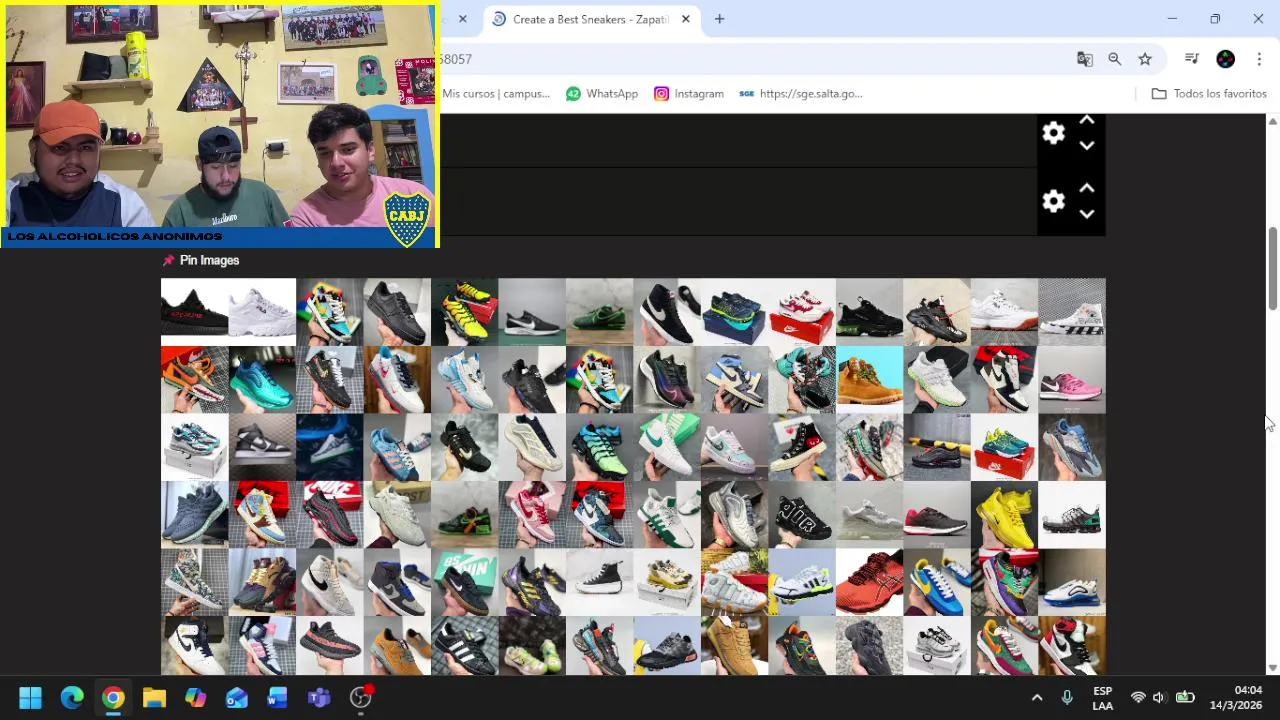The height and width of the screenshot is (720, 1280).
Task: Click scrollbar up arrow at page top
Action: pyautogui.click(x=1273, y=121)
